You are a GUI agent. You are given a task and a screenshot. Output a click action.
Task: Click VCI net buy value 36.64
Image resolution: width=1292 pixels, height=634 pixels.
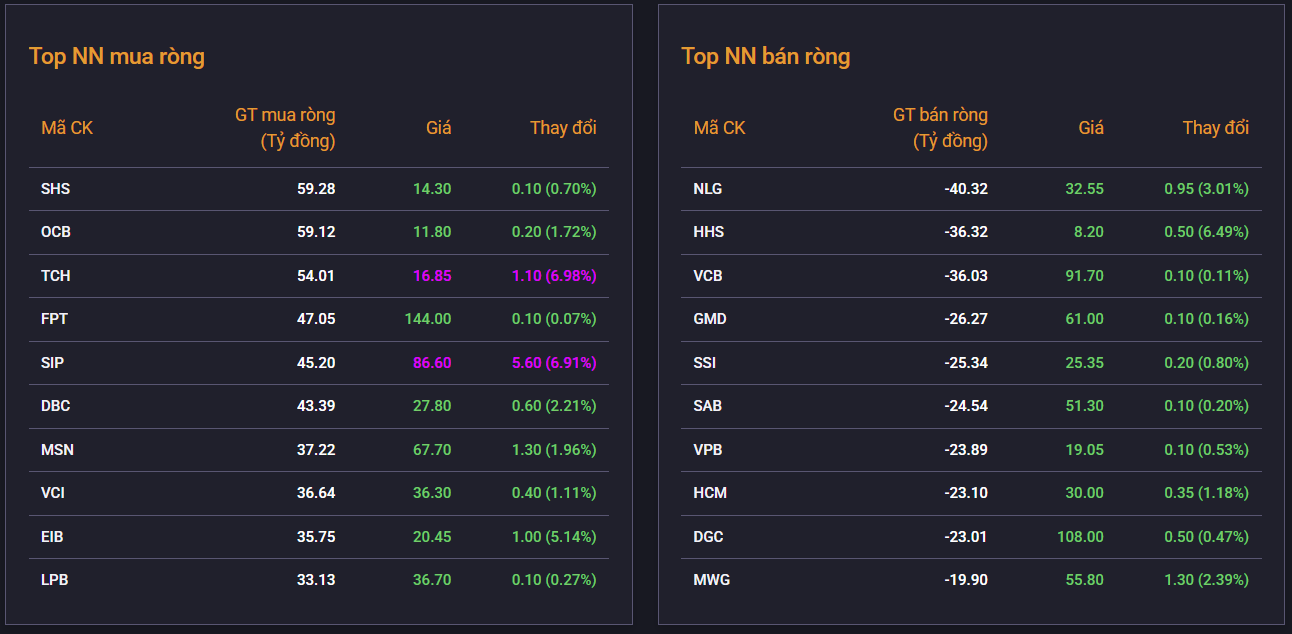click(316, 493)
